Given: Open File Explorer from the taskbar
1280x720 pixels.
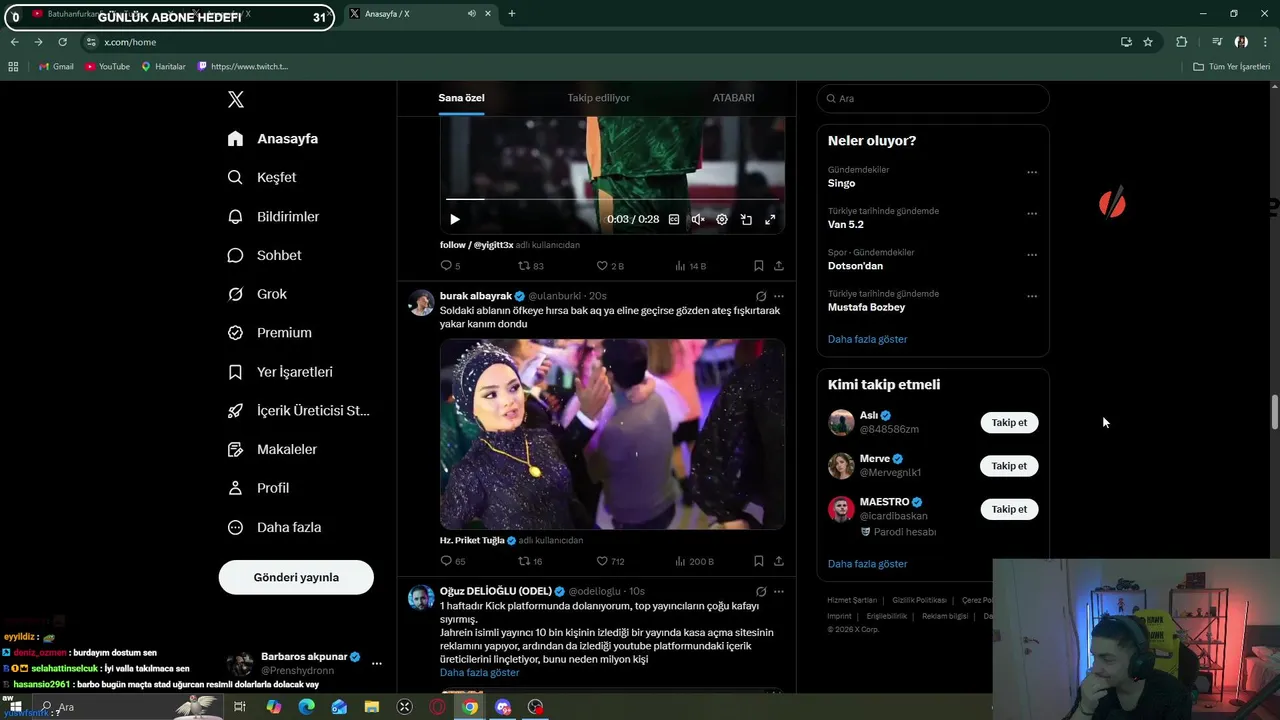Looking at the screenshot, I should (x=372, y=707).
